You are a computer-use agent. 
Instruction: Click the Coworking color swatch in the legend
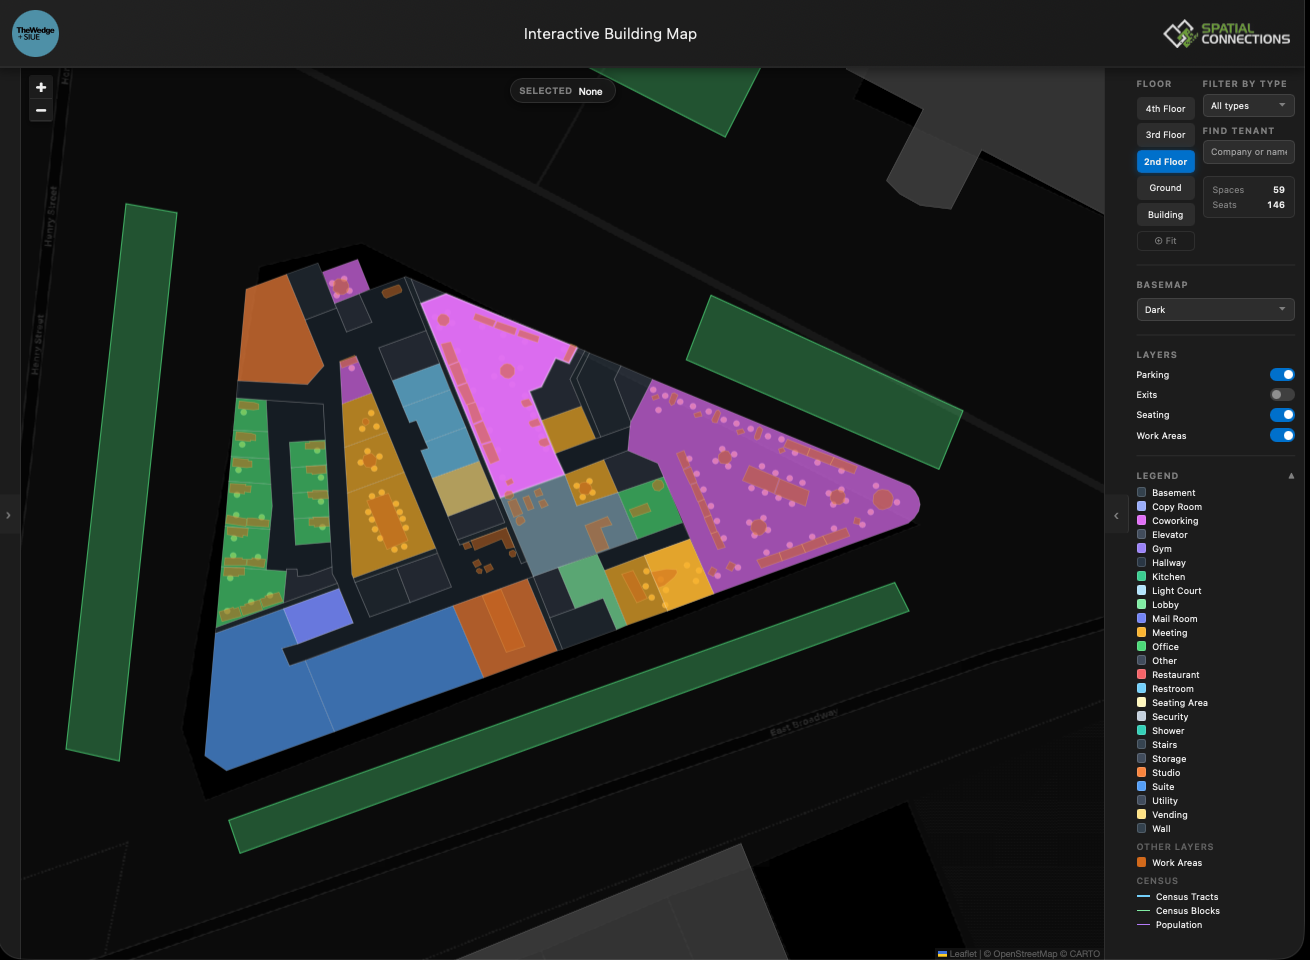[1141, 520]
